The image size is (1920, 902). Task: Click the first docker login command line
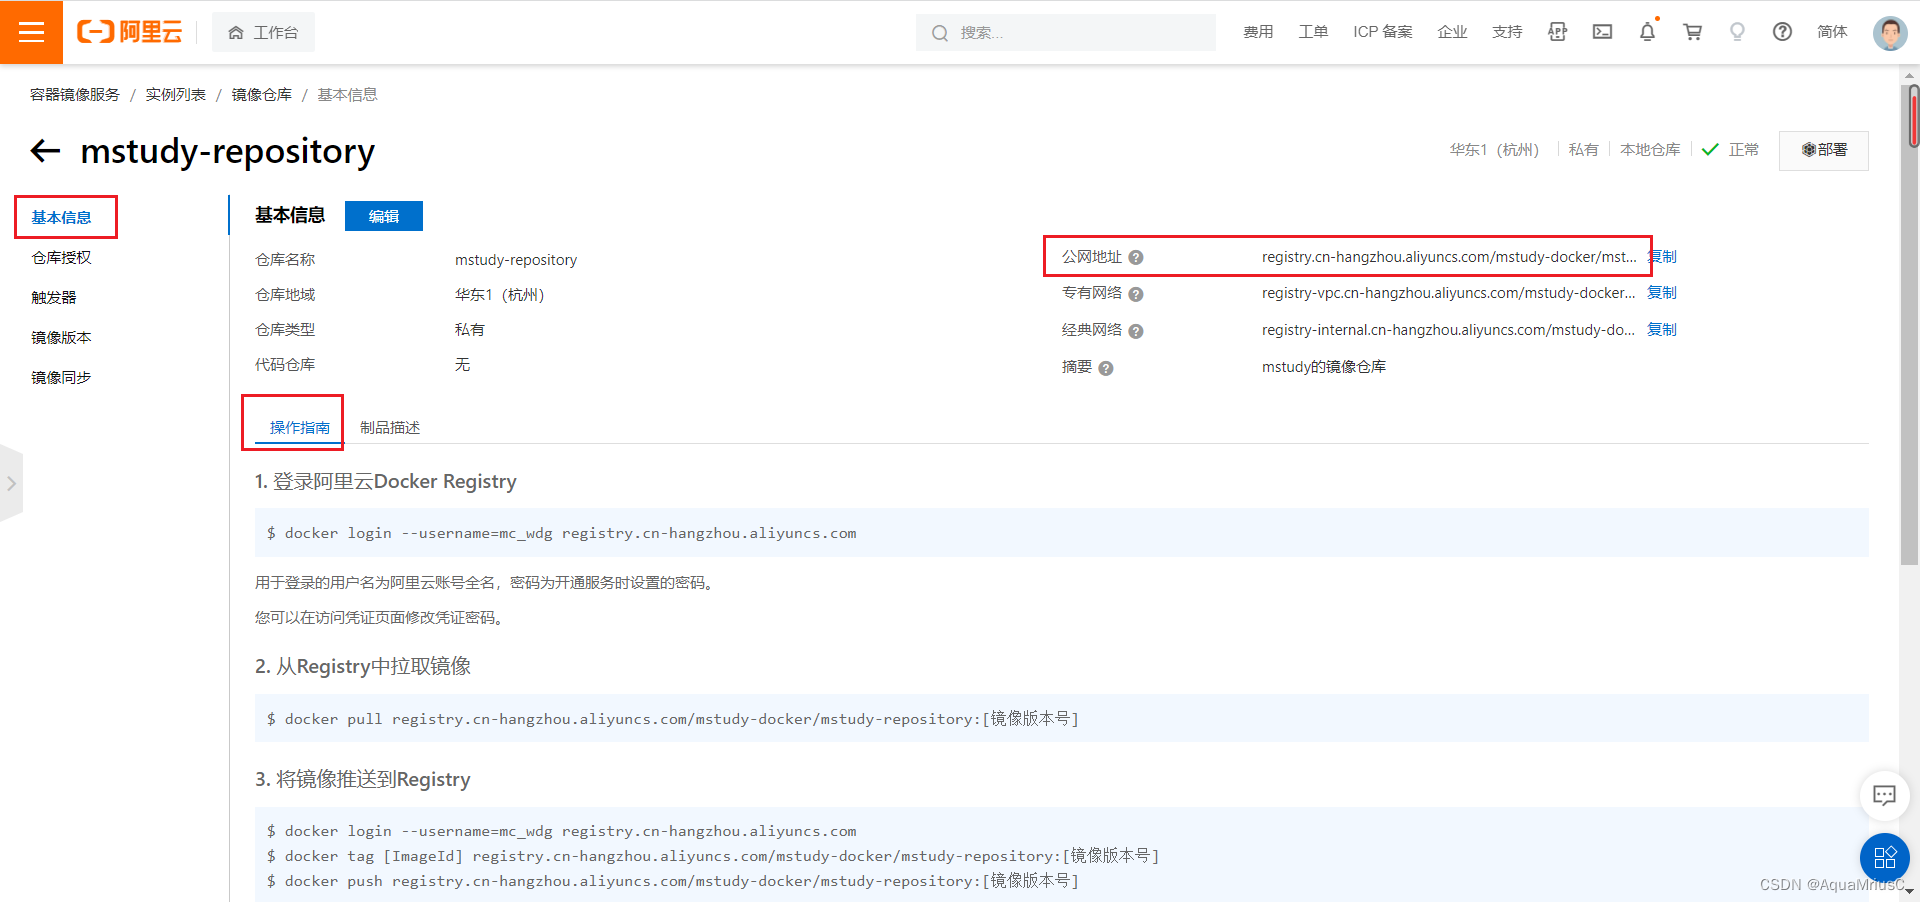click(x=561, y=533)
